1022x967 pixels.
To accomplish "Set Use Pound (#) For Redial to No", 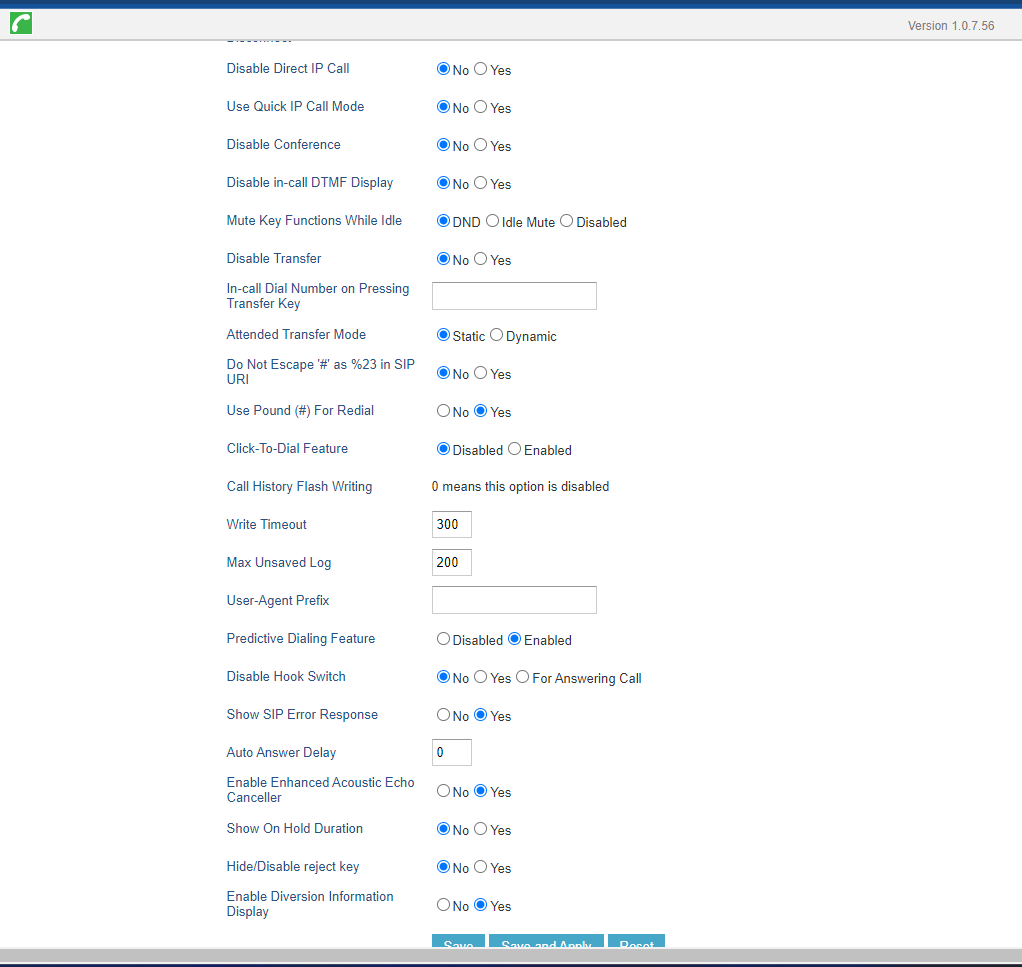I will 444,412.
